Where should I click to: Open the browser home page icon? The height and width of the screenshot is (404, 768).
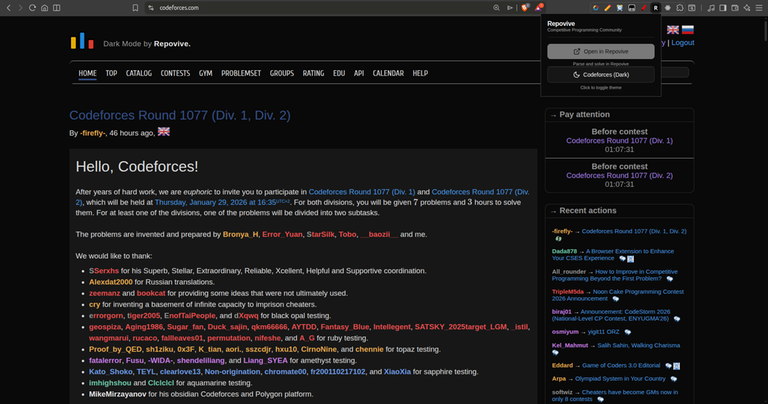45,8
